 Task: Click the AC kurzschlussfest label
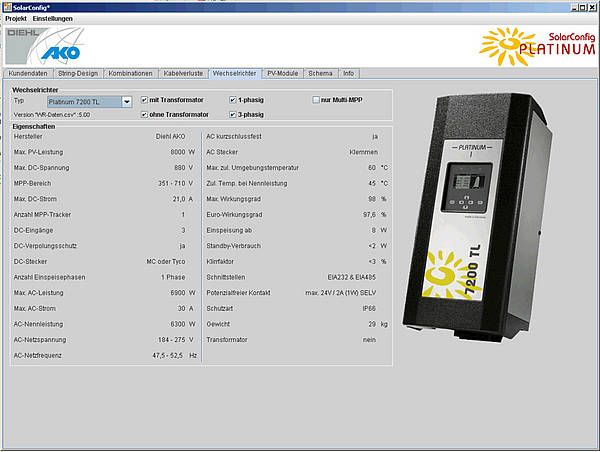click(x=234, y=137)
